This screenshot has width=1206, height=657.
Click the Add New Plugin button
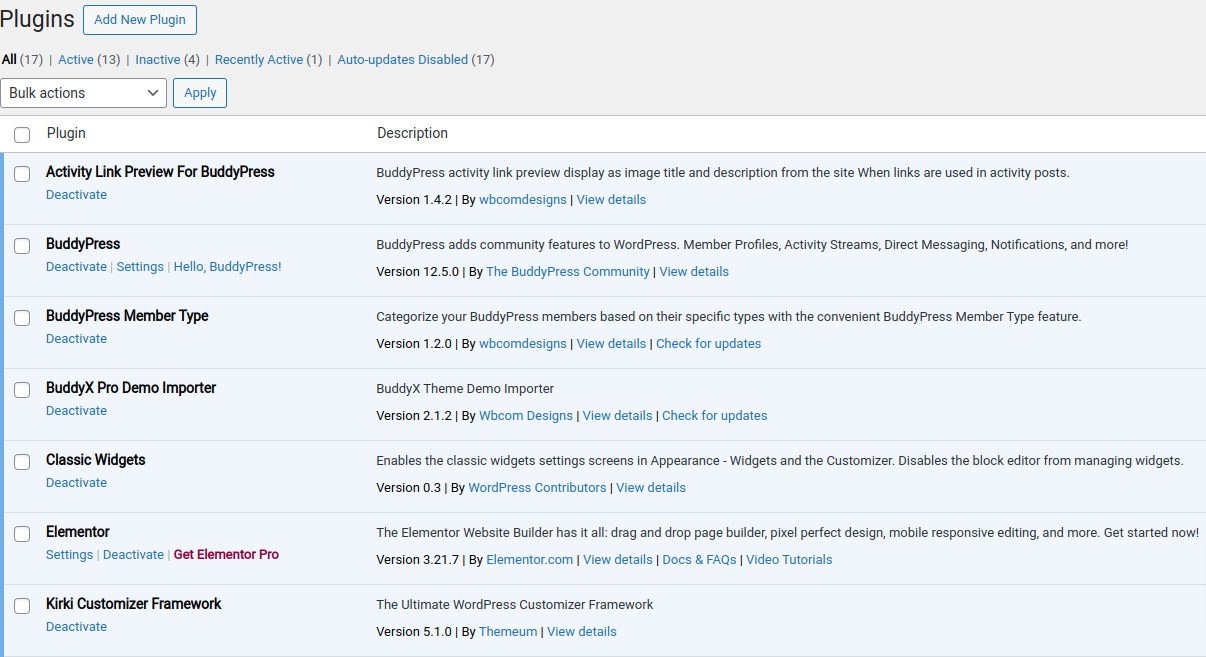(139, 19)
